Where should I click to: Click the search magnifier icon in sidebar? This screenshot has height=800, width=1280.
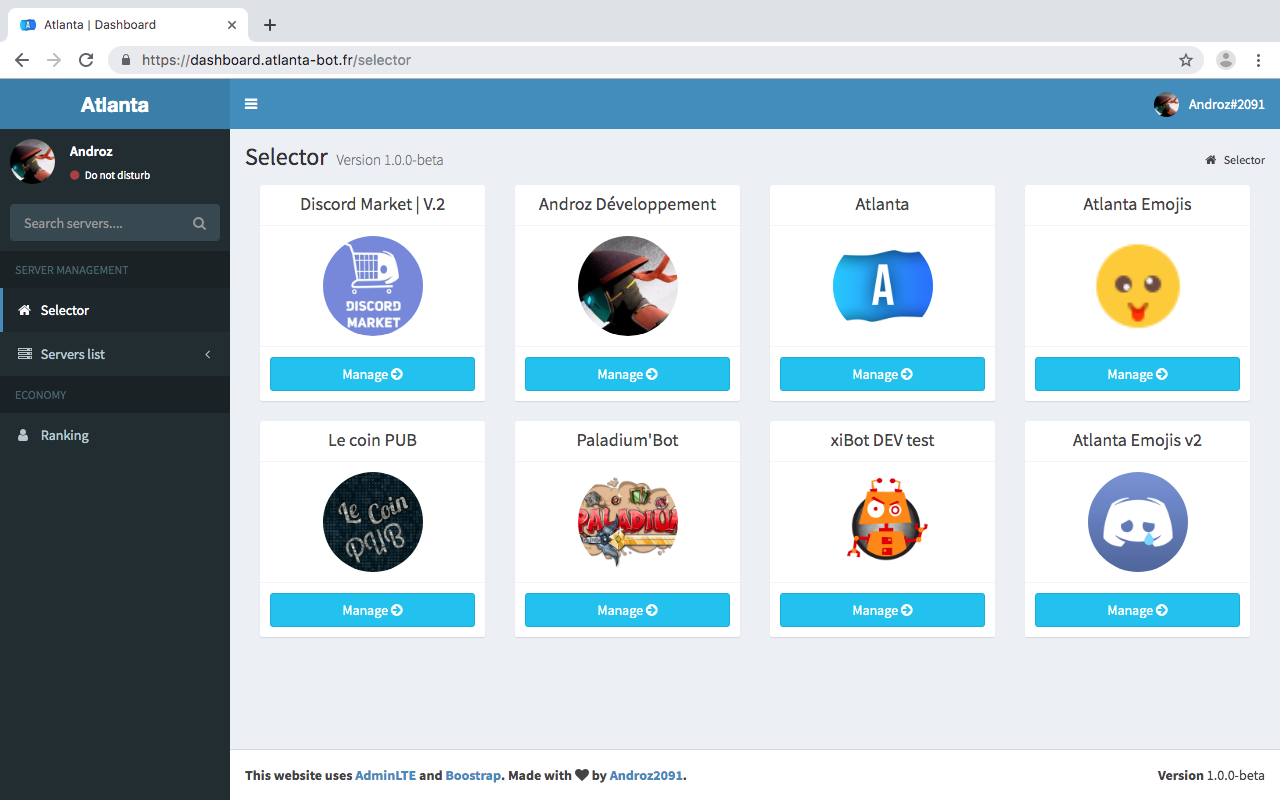199,223
